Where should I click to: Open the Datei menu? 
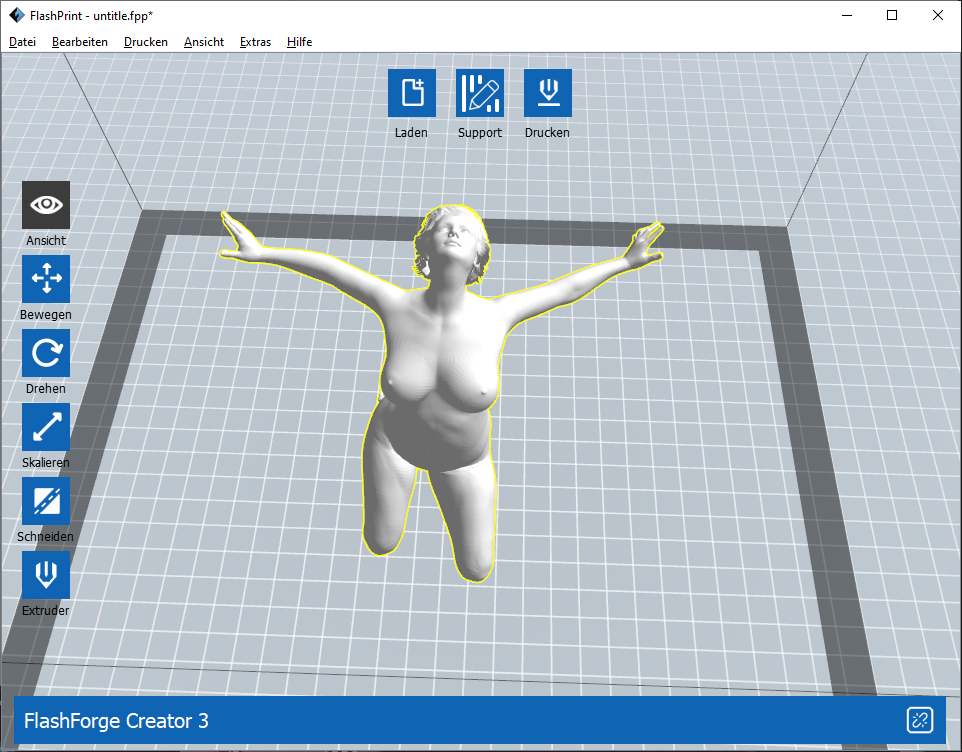click(23, 42)
